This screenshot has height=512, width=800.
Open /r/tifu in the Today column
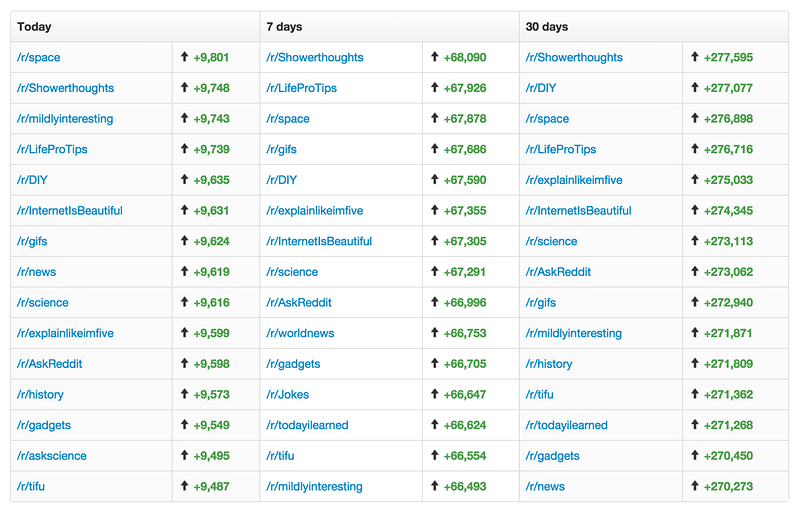pyautogui.click(x=31, y=485)
